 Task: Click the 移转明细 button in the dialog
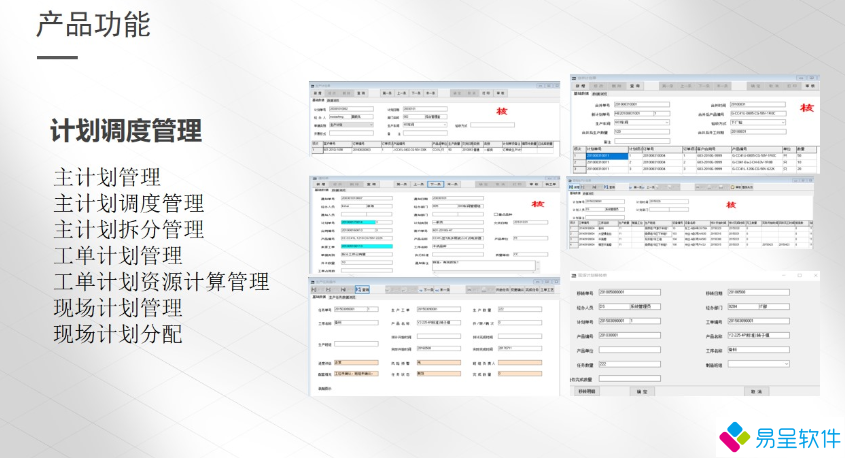[587, 391]
